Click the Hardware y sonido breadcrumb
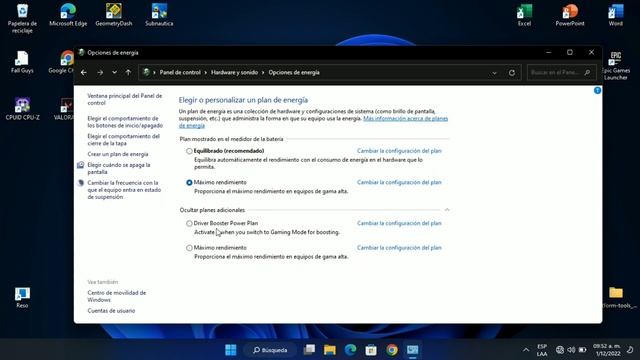 click(x=234, y=73)
